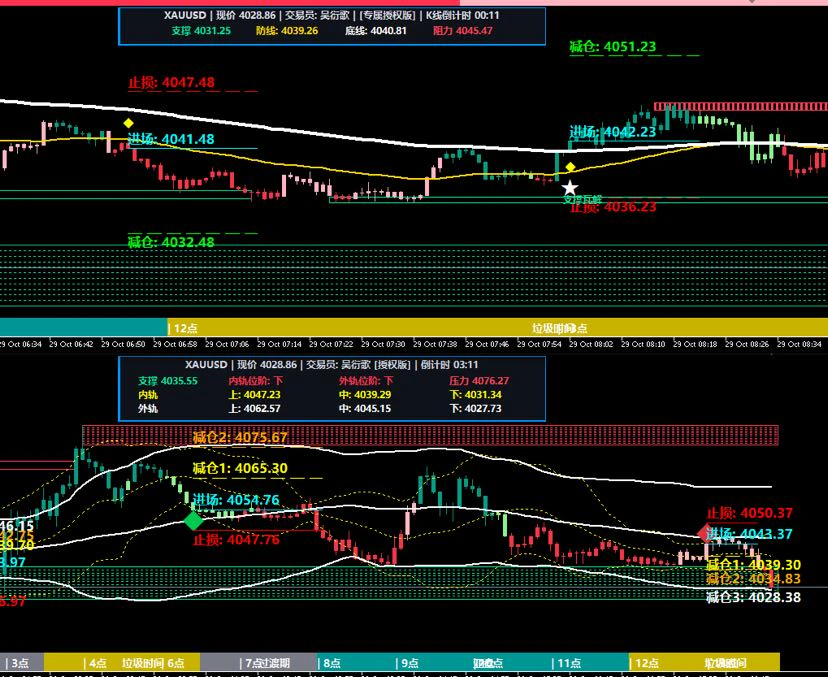Select the 减仓2: 4075.67 label
The width and height of the screenshot is (828, 677).
[240, 437]
